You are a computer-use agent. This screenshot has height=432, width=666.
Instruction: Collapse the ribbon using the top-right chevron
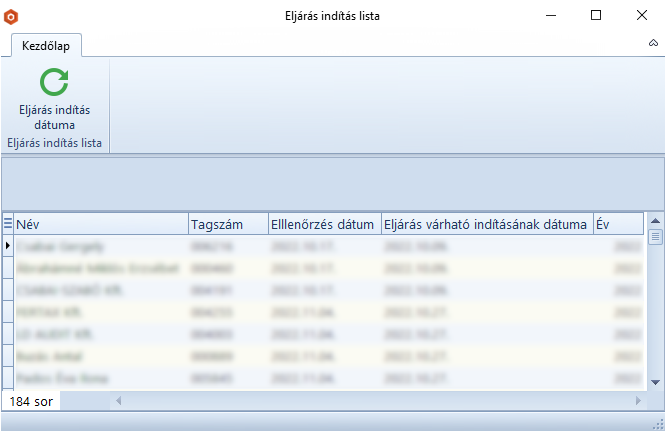[x=653, y=45]
